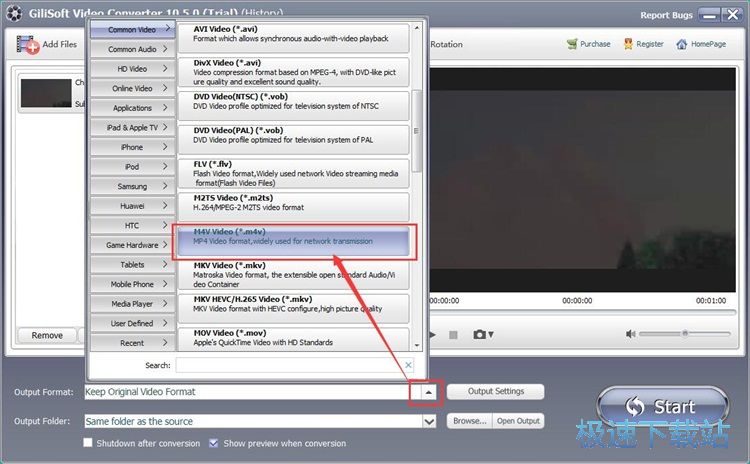Select M4V Video (*.m4v) format

click(294, 241)
